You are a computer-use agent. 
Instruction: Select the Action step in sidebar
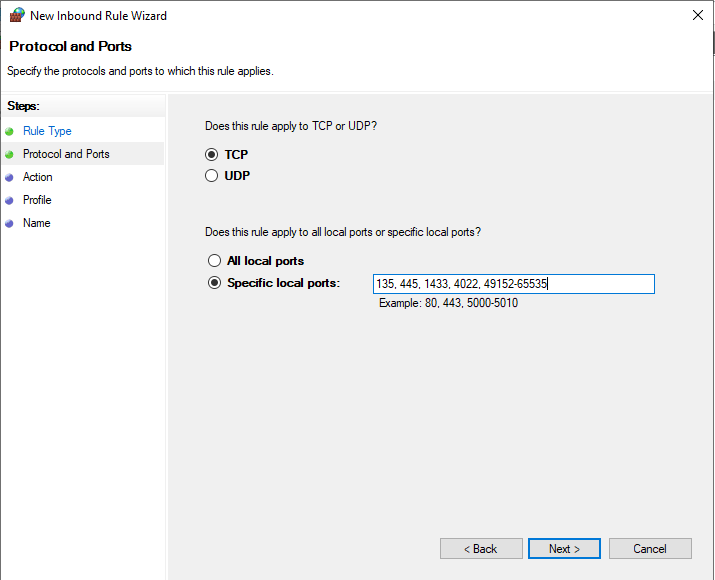37,177
